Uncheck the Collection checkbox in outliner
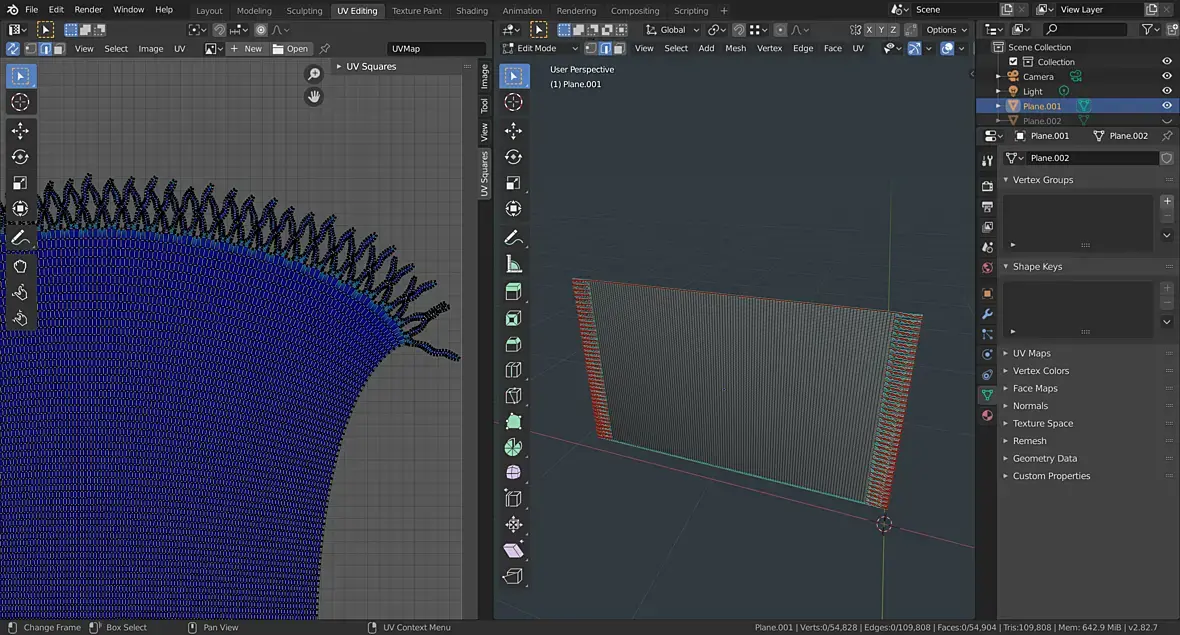The image size is (1180, 635). (x=1013, y=62)
